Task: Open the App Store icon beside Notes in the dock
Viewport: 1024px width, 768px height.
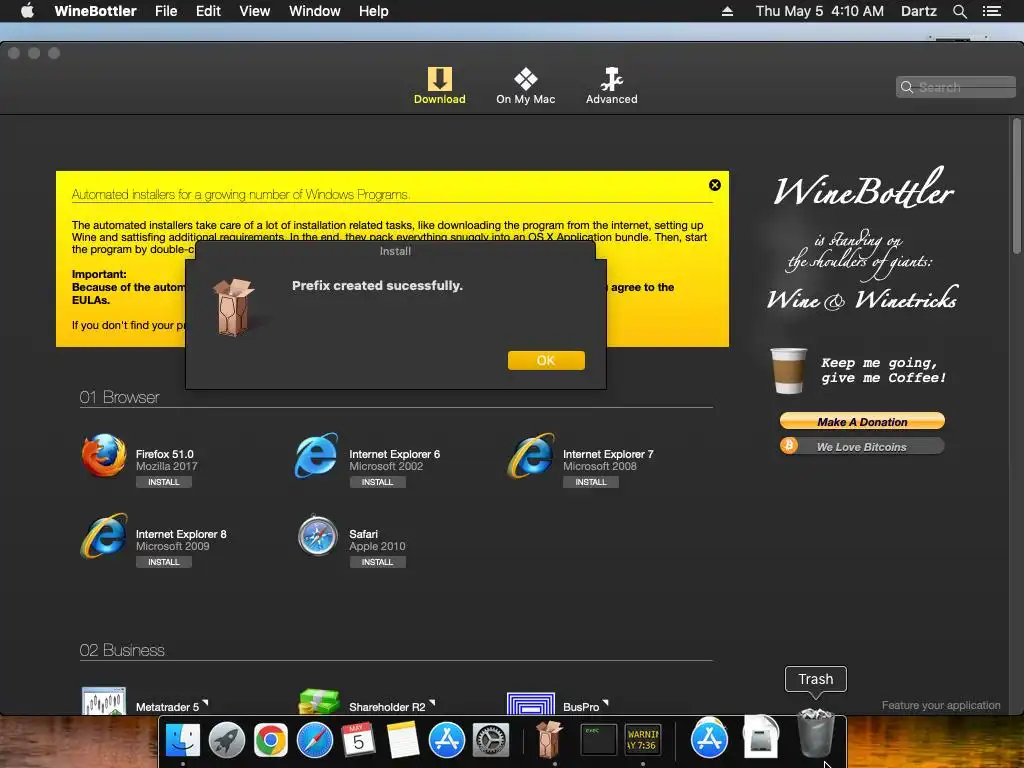Action: 447,740
